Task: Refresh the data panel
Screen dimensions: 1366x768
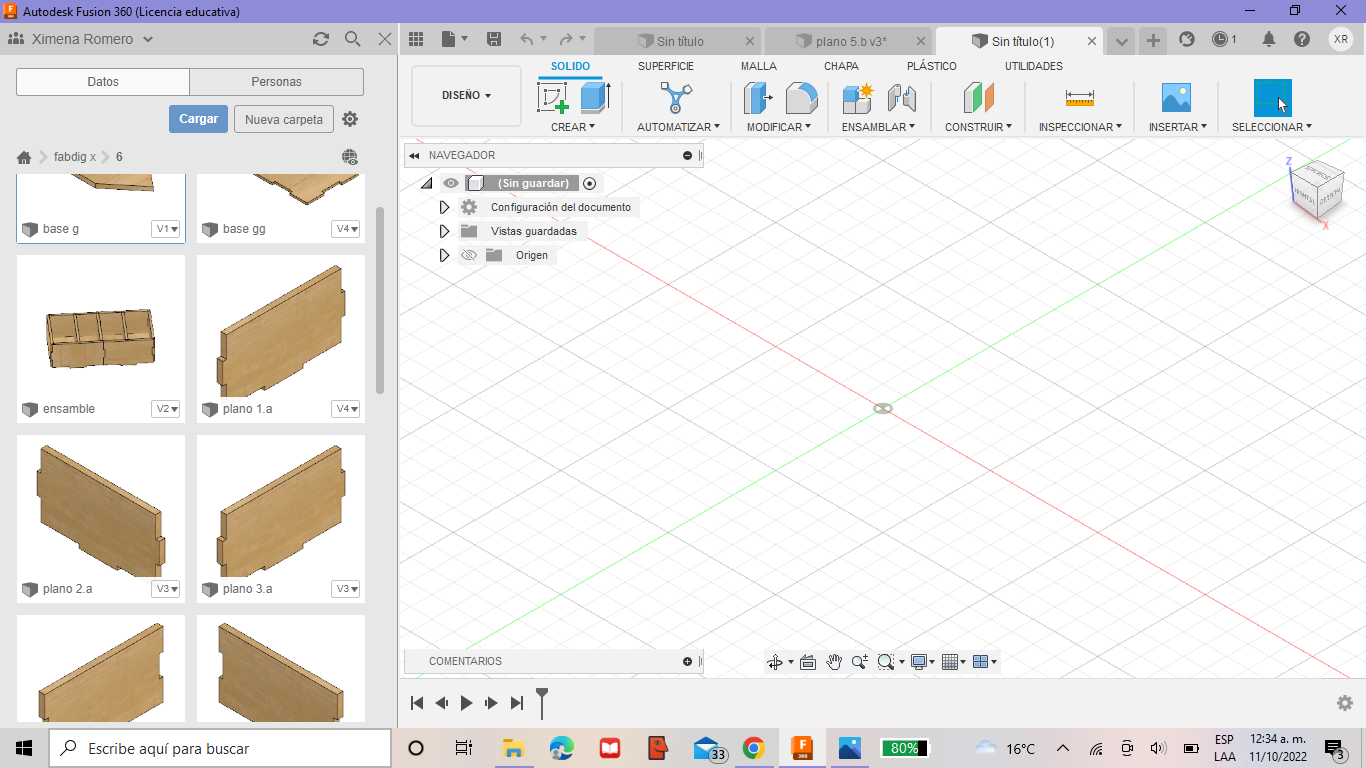Action: (x=321, y=39)
